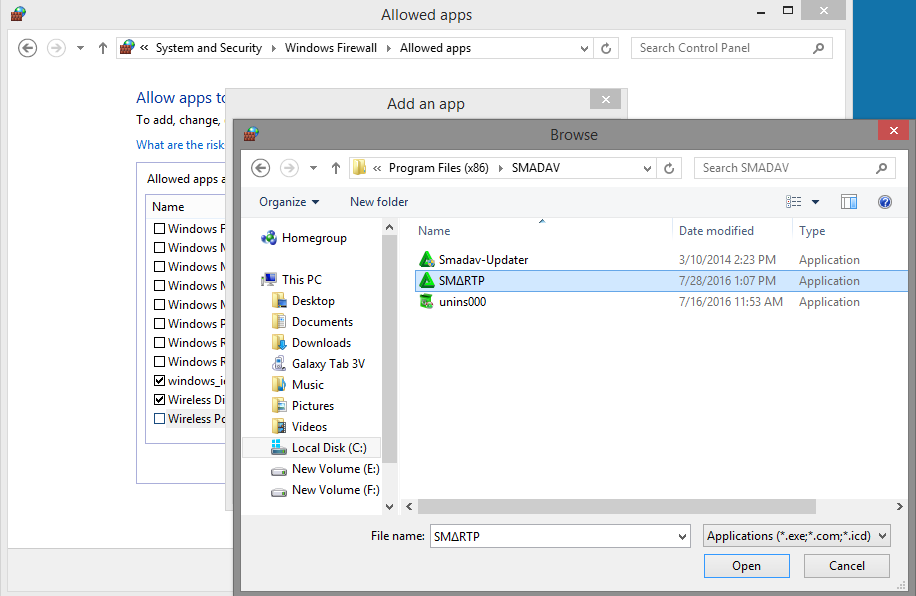Select New Volume (F:) drive

point(325,490)
